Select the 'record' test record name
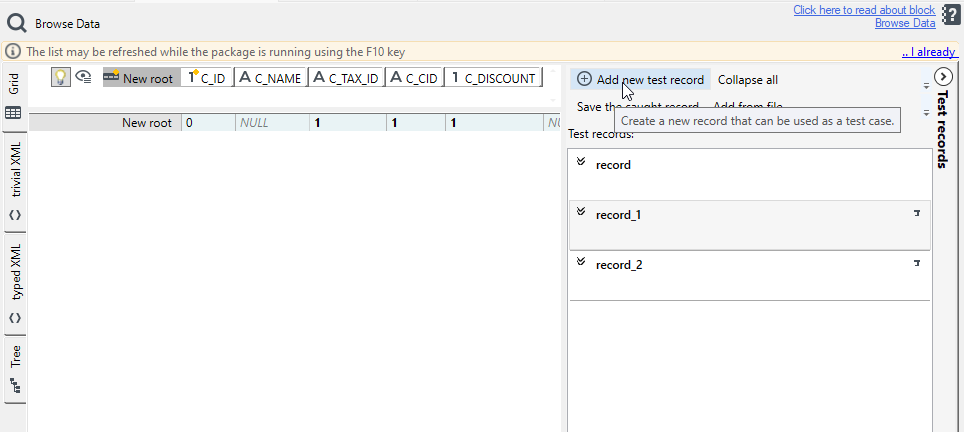The image size is (964, 432). tap(613, 165)
